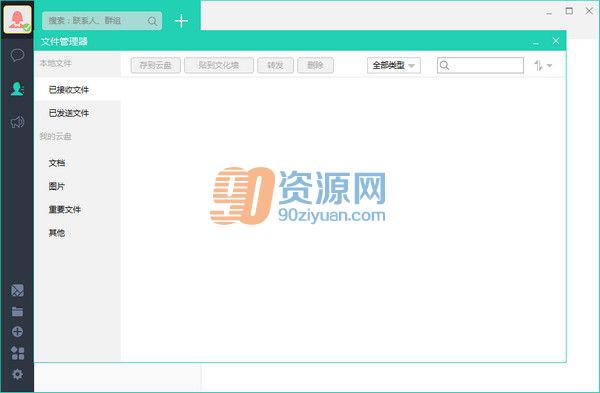Click the 存到云盘 button
600x393 pixels.
[x=156, y=65]
